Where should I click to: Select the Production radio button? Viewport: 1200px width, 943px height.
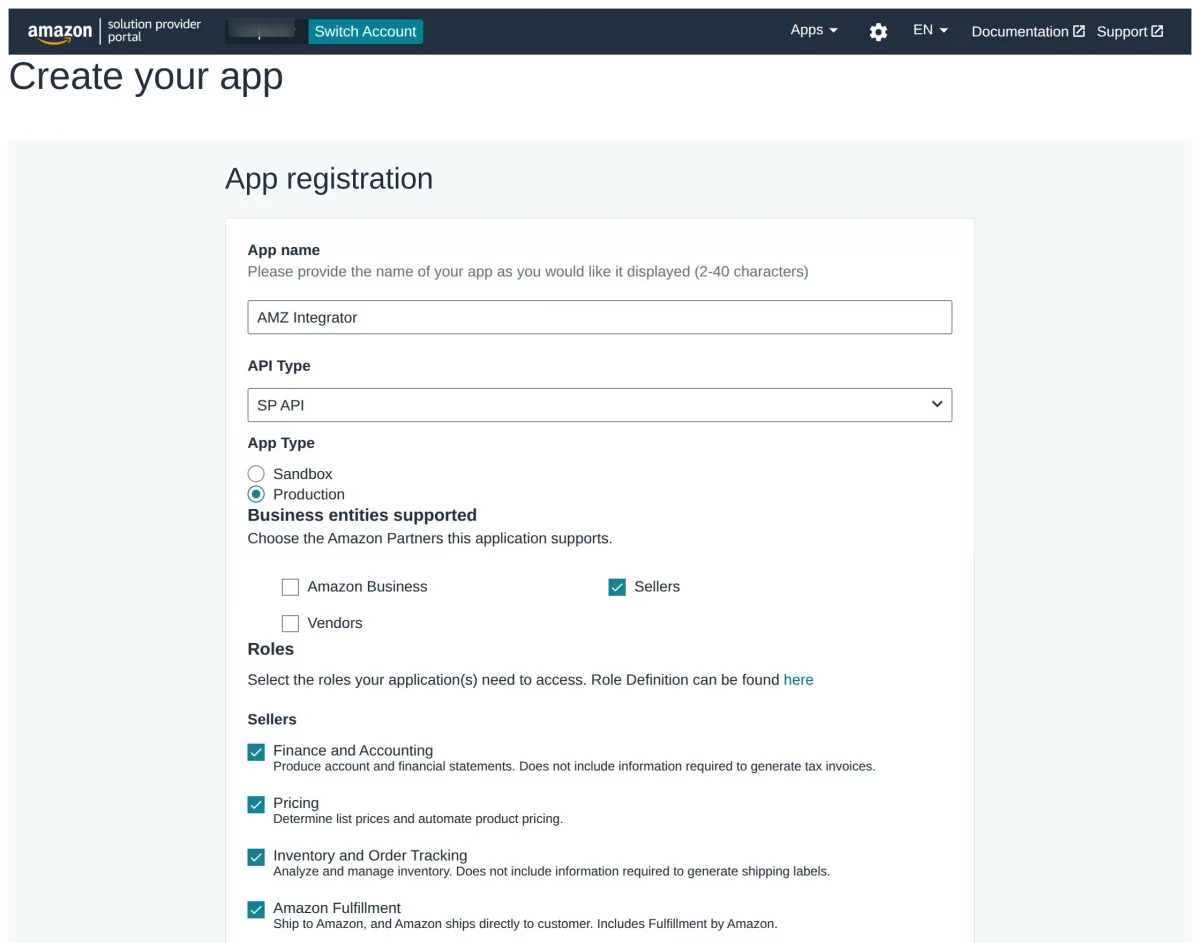(256, 494)
